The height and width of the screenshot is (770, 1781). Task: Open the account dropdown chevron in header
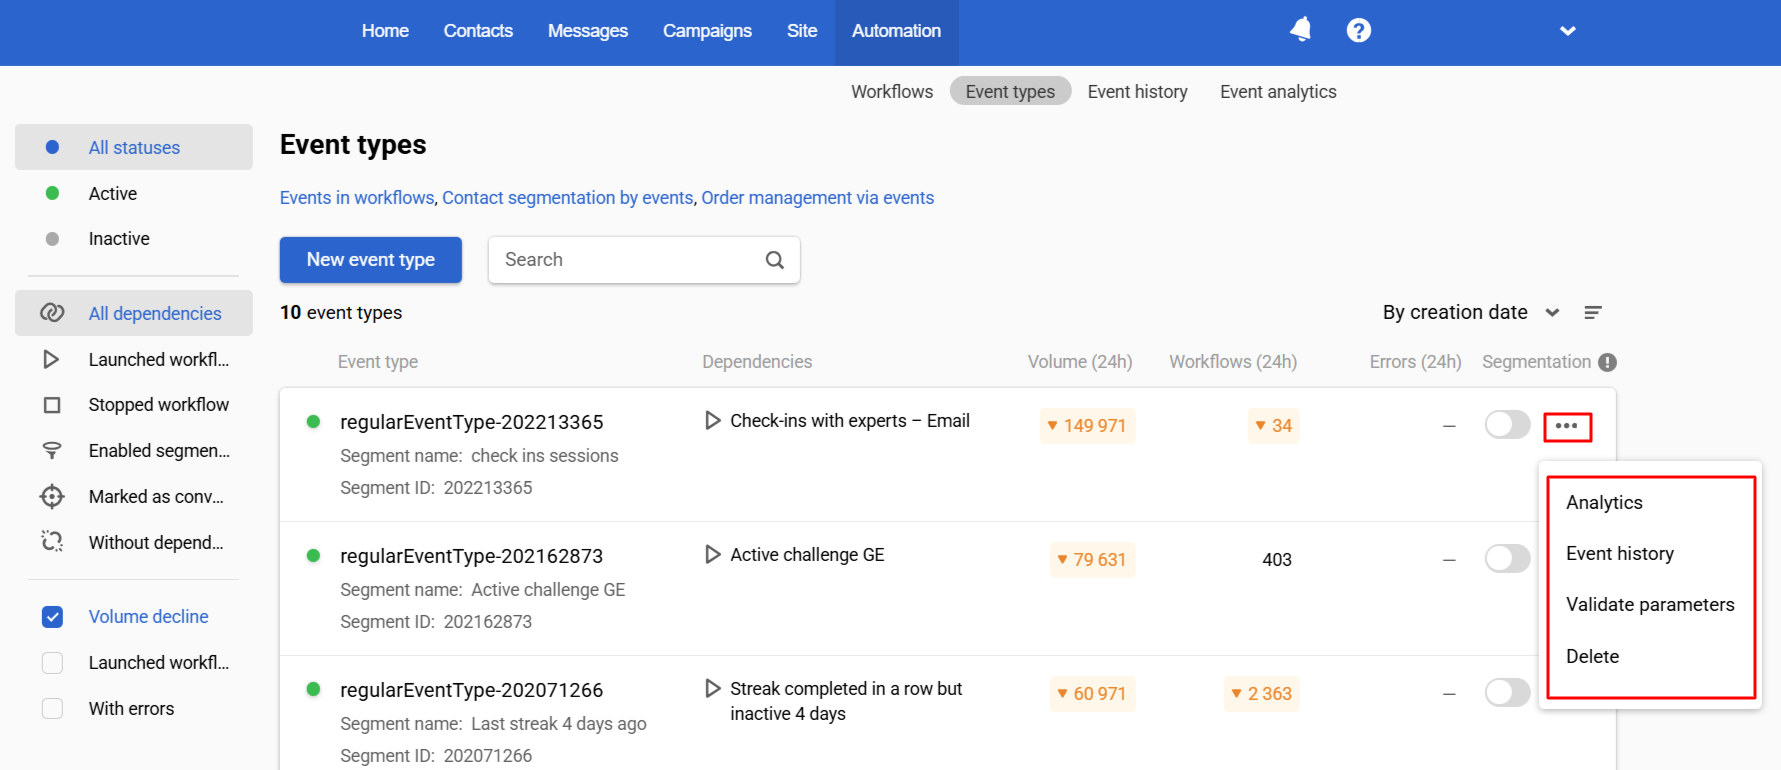(1567, 31)
